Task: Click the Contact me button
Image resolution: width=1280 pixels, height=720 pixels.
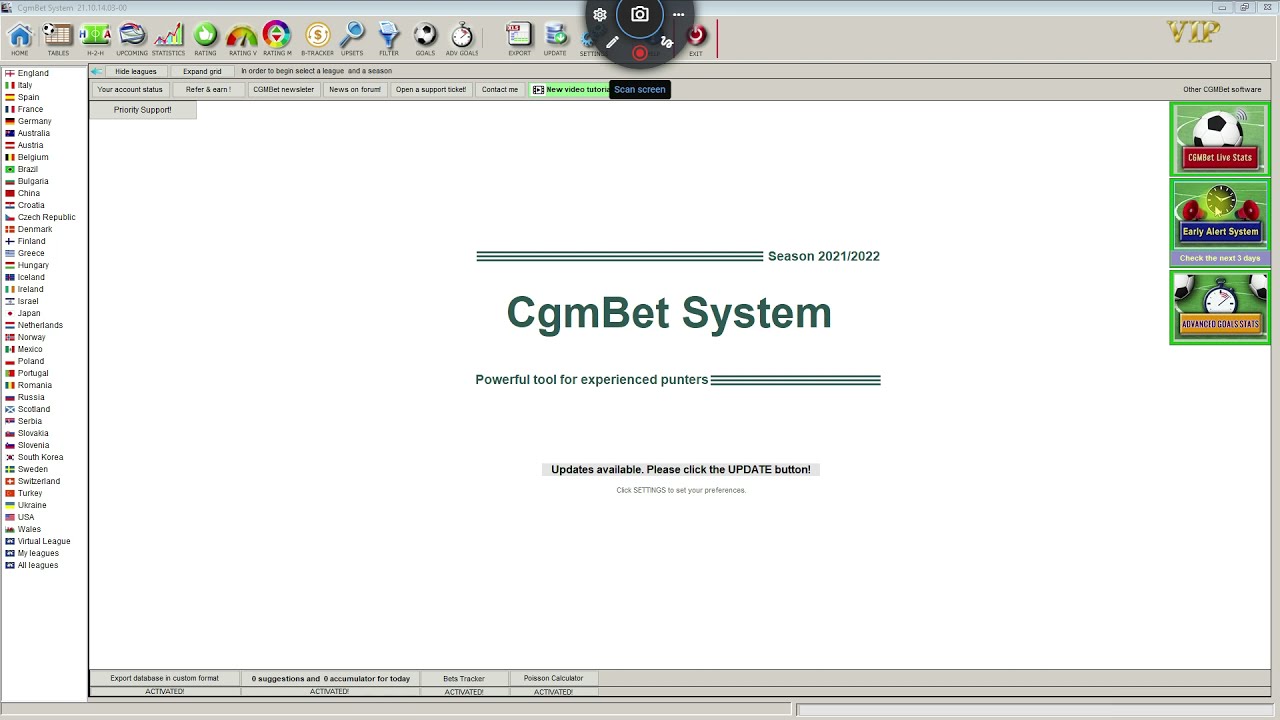Action: 500,89
